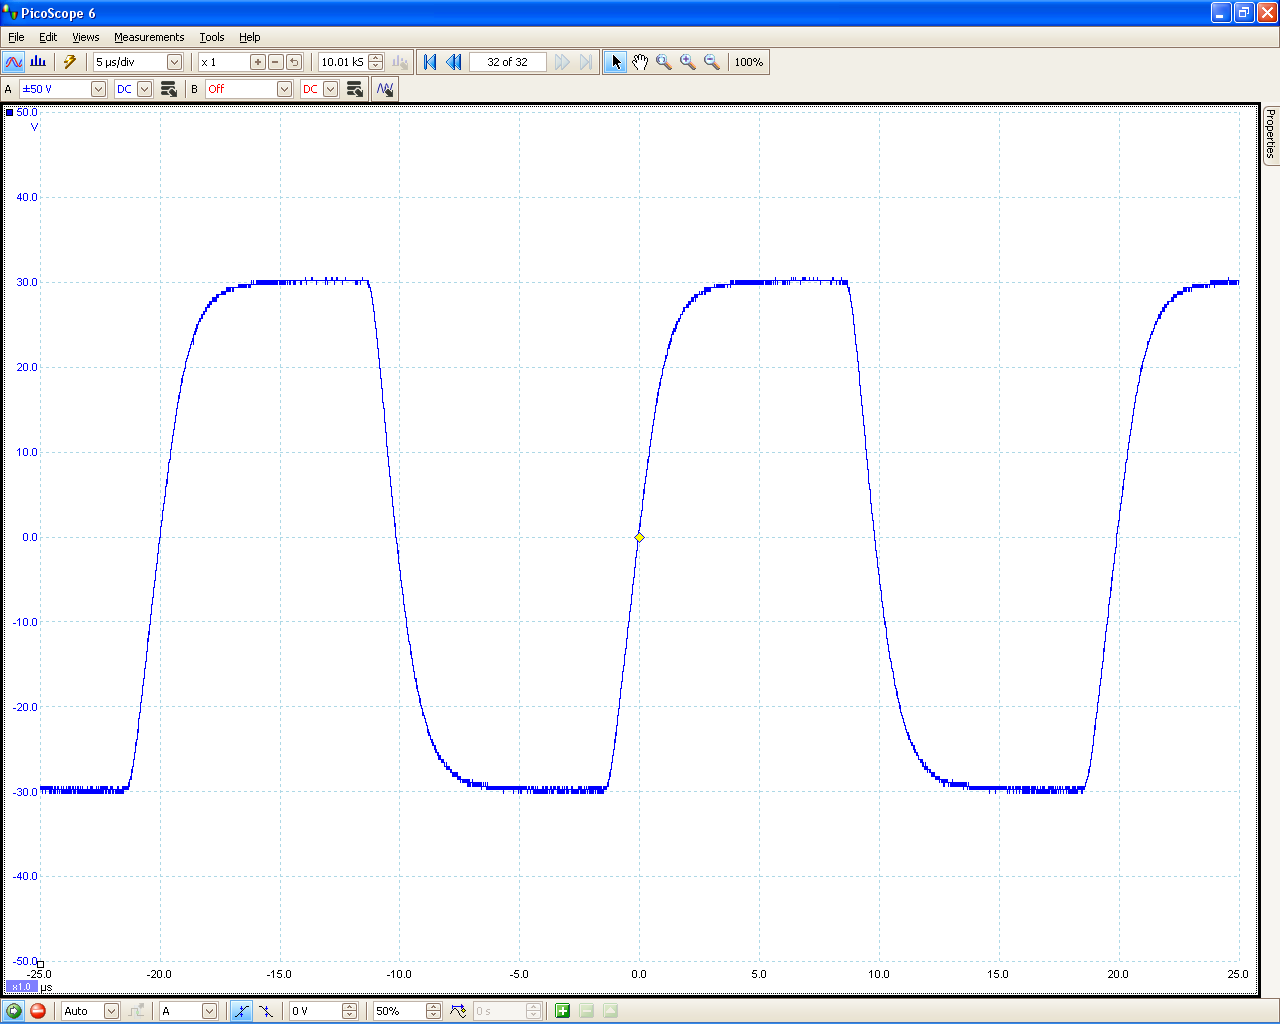Stop capture with red stop button

point(38,1011)
